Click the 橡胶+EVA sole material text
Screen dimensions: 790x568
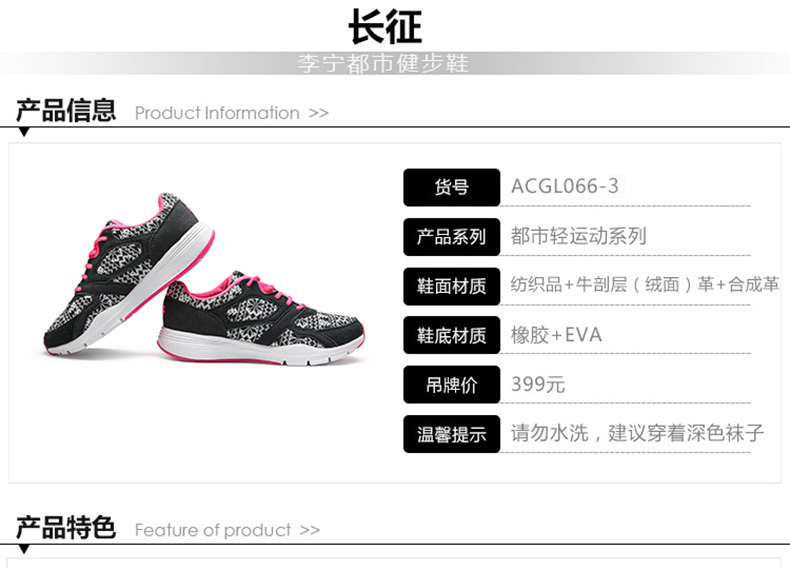pos(556,335)
